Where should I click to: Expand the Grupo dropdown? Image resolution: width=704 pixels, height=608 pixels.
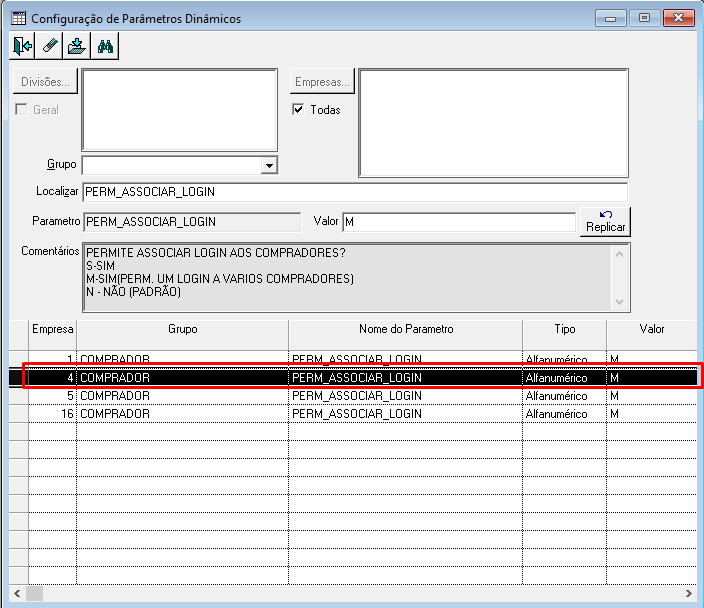(x=269, y=165)
